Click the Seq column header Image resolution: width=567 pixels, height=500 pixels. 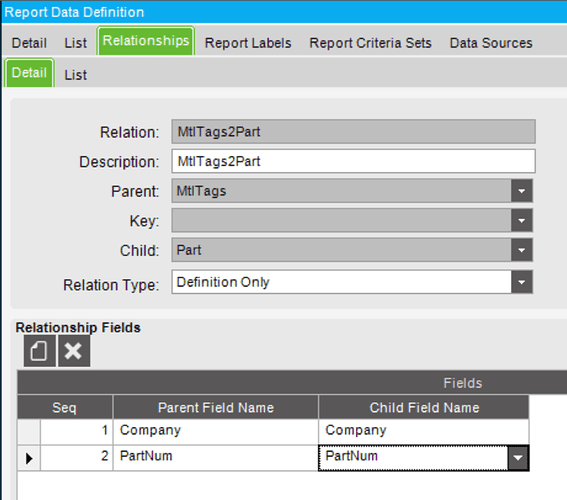click(x=65, y=407)
